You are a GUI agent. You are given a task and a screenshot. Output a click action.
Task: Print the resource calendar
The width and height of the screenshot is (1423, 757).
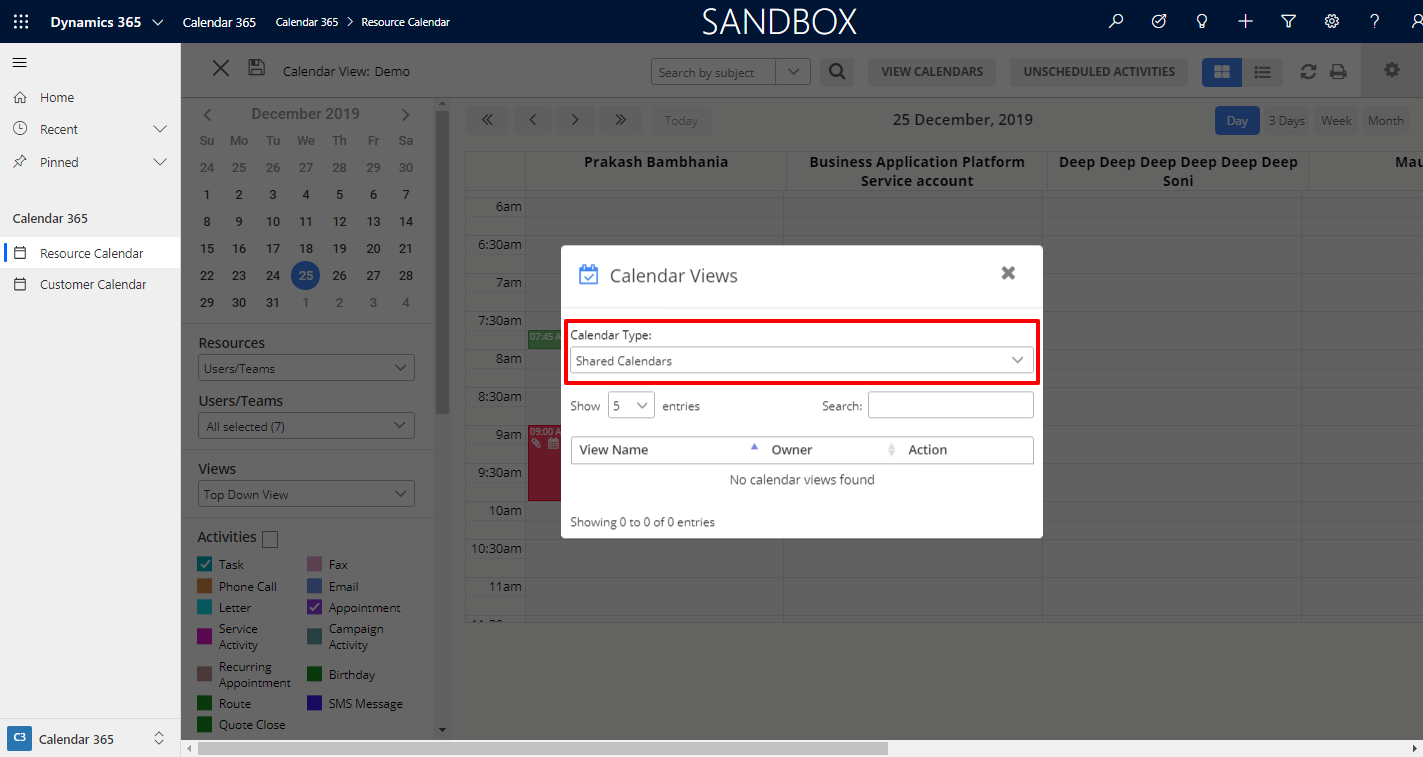click(x=1337, y=72)
